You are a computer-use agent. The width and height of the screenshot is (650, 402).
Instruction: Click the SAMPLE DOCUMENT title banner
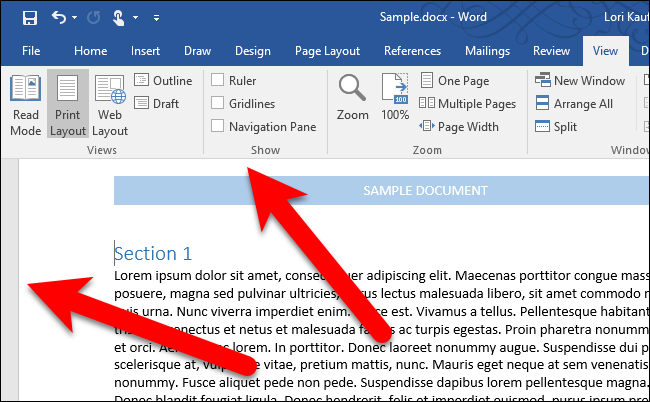pyautogui.click(x=382, y=191)
